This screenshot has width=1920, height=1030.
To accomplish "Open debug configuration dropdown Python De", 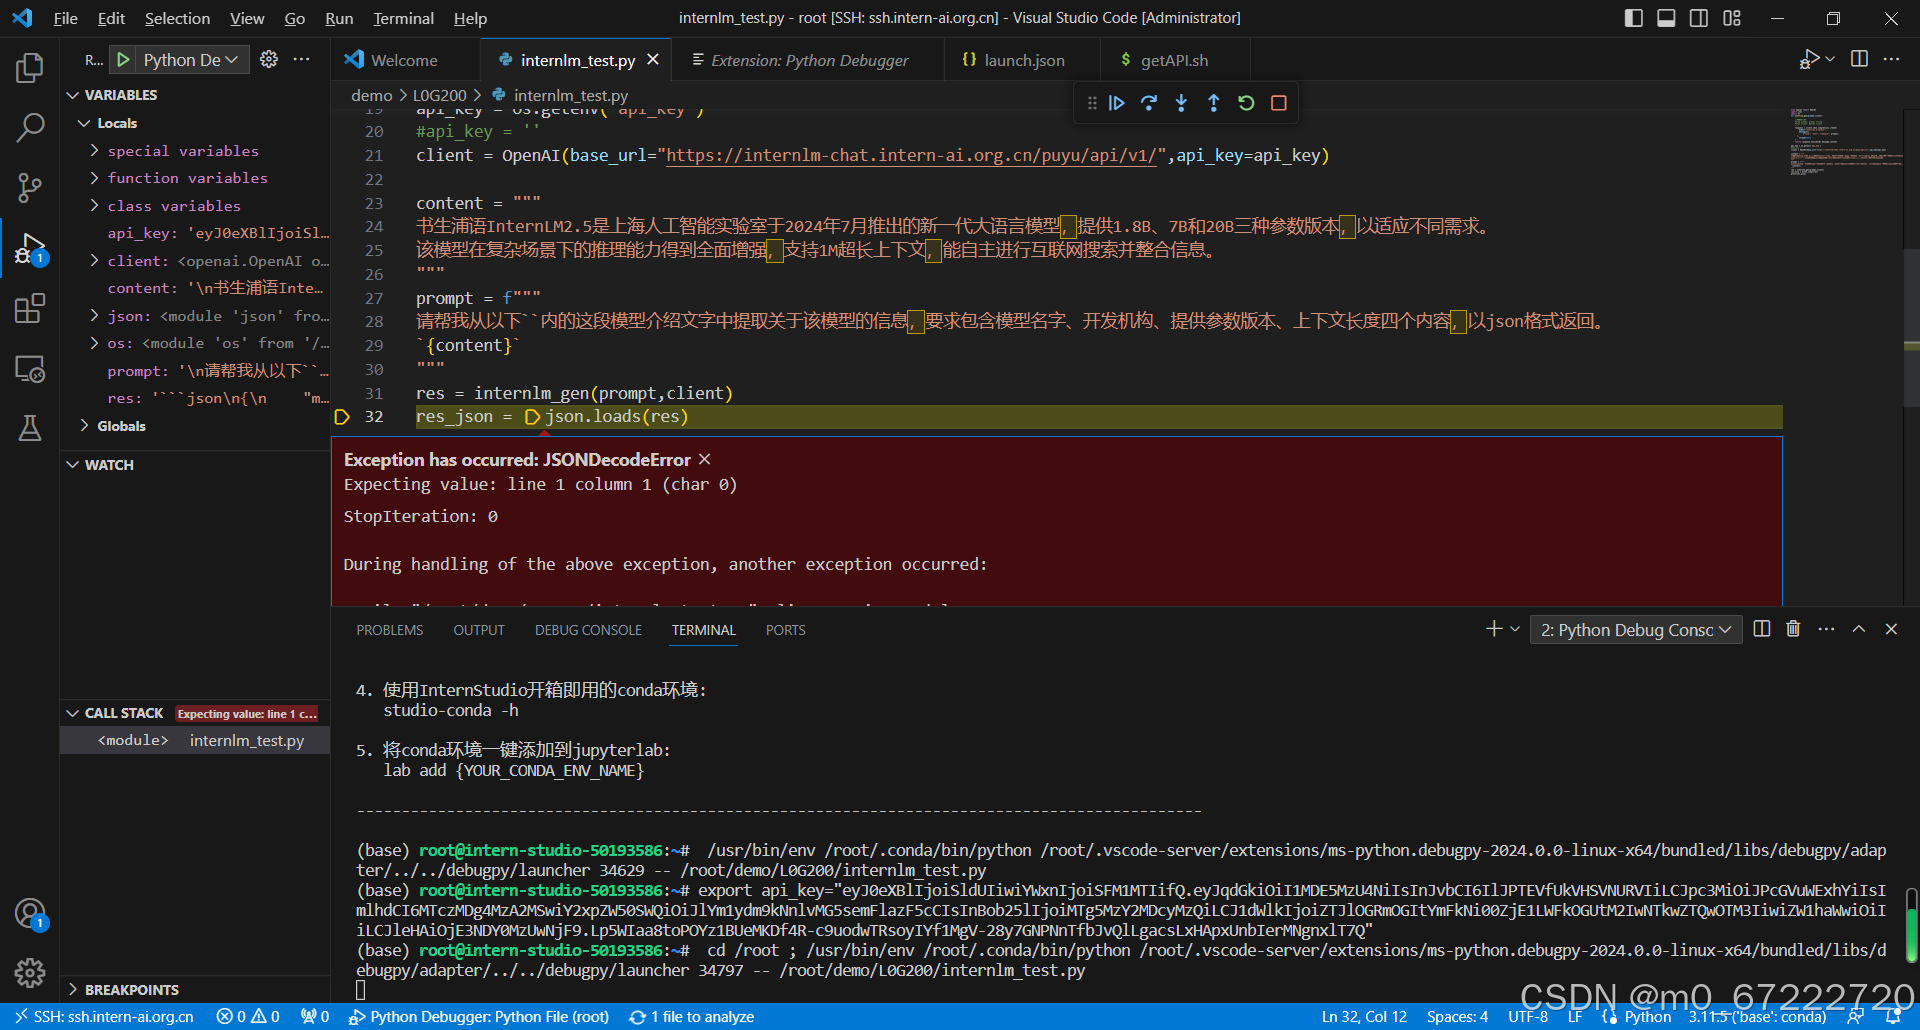I will (190, 60).
